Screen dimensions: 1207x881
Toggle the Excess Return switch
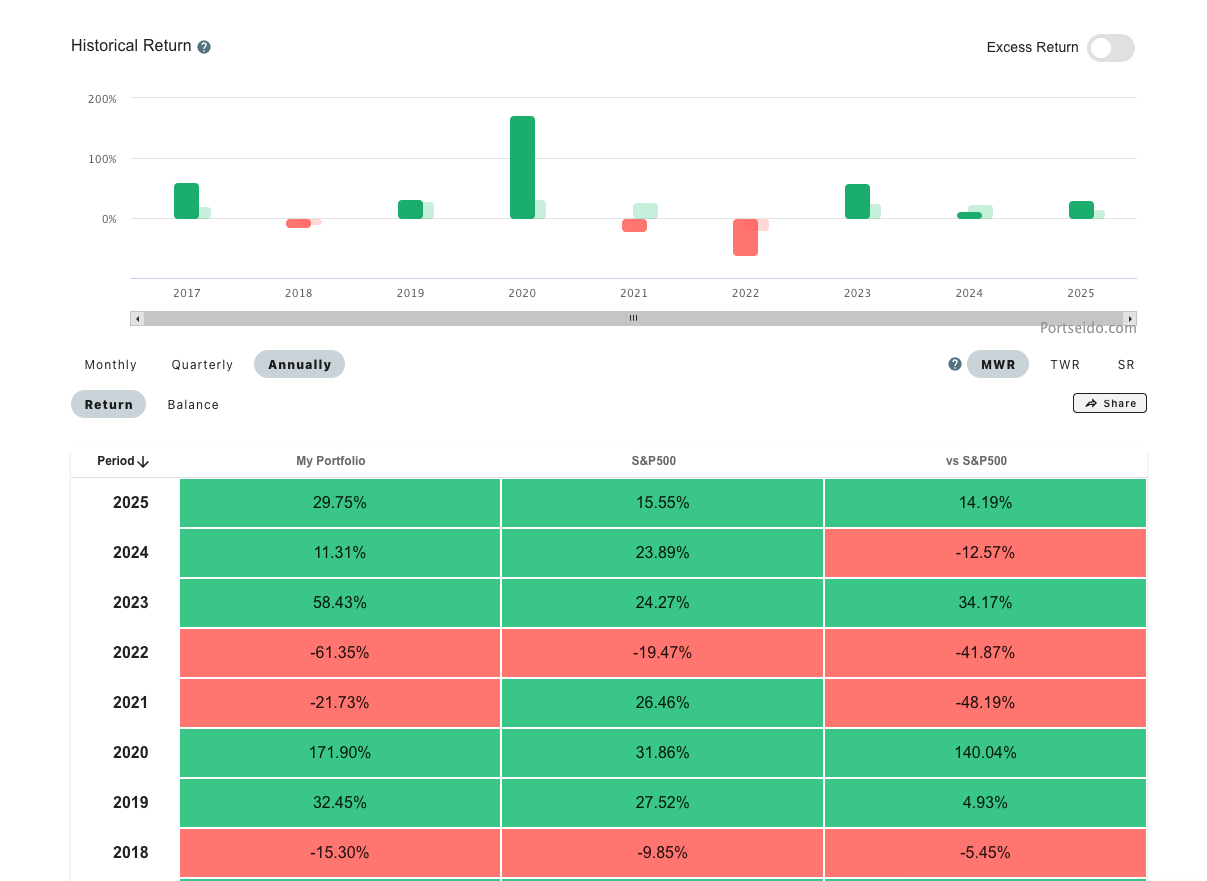(1110, 48)
